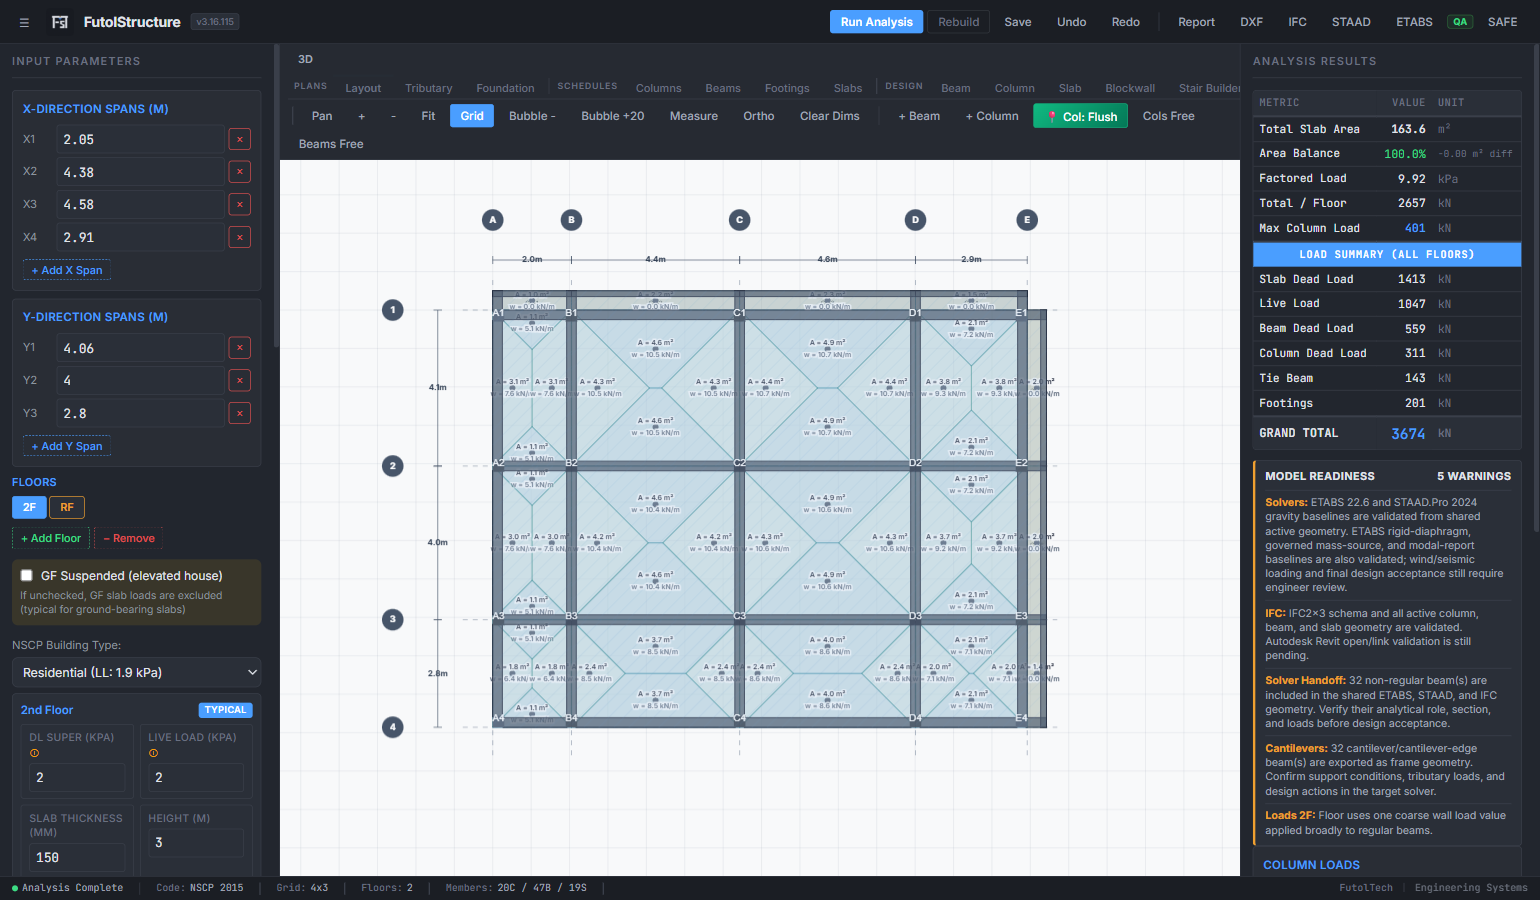This screenshot has width=1540, height=900.
Task: Delete the X2 span with its red x
Action: click(240, 172)
